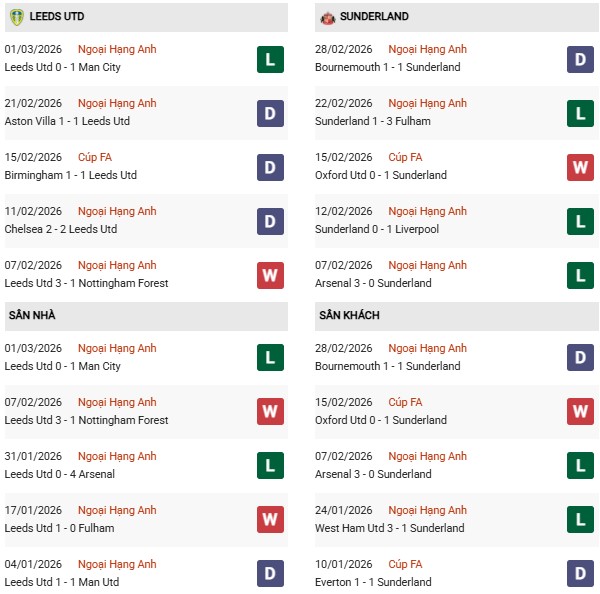Open the Birmingham 1 - 1 Leeds Utd match
This screenshot has width=600, height=594.
click(71, 175)
